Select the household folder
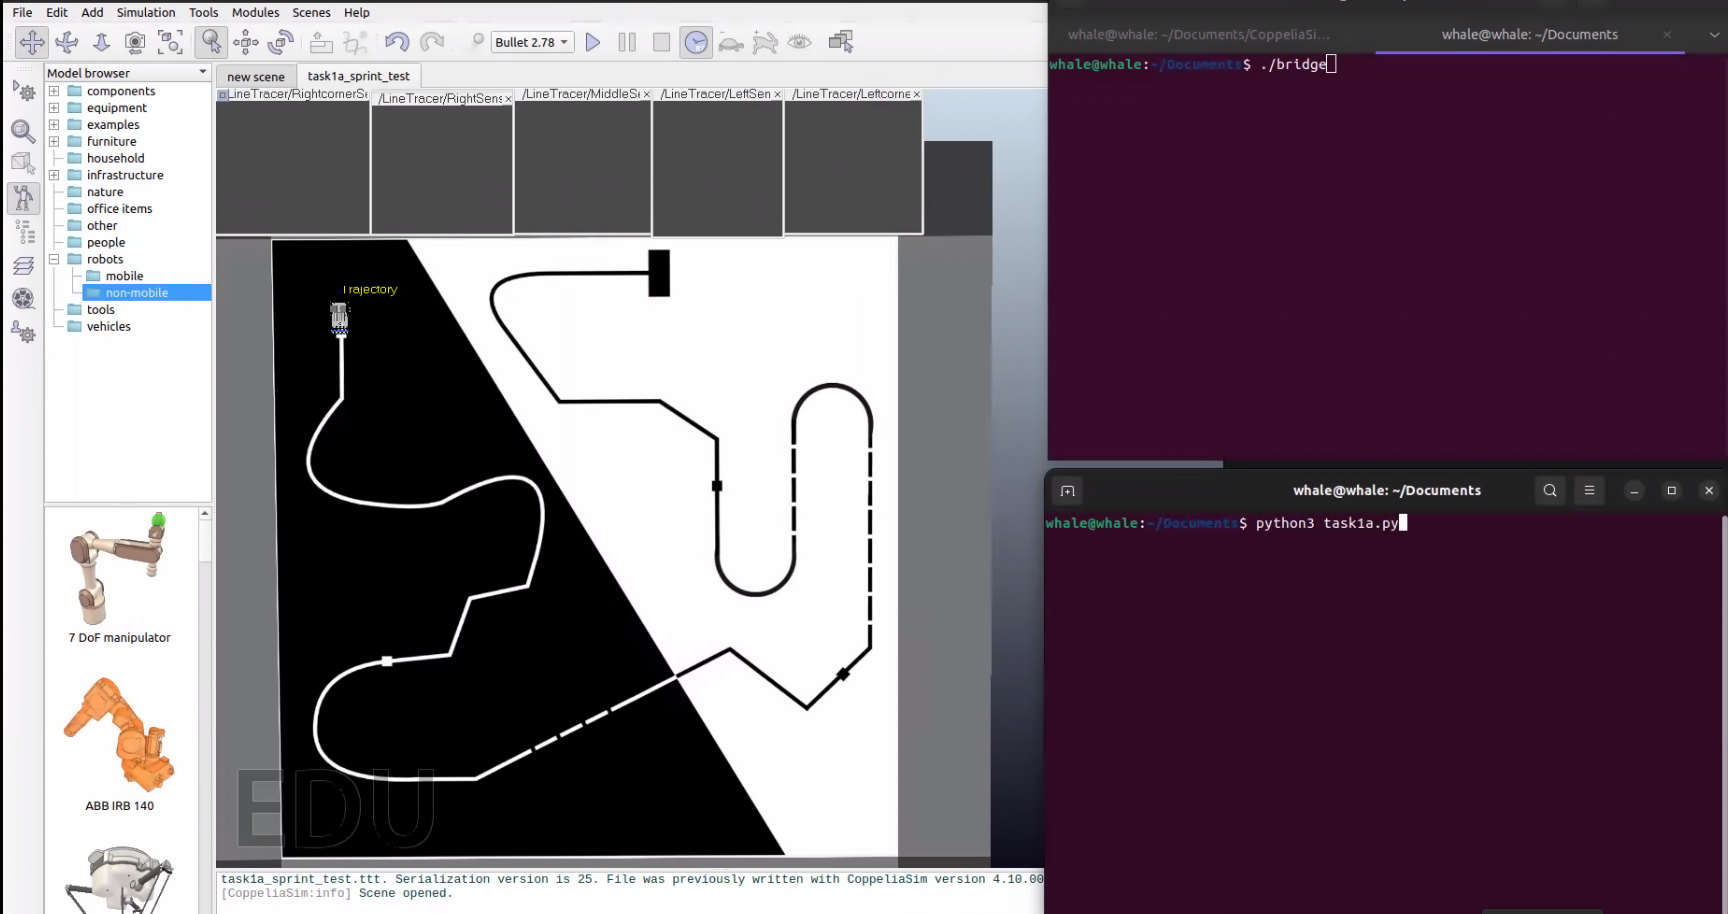Image resolution: width=1728 pixels, height=914 pixels. click(x=115, y=158)
